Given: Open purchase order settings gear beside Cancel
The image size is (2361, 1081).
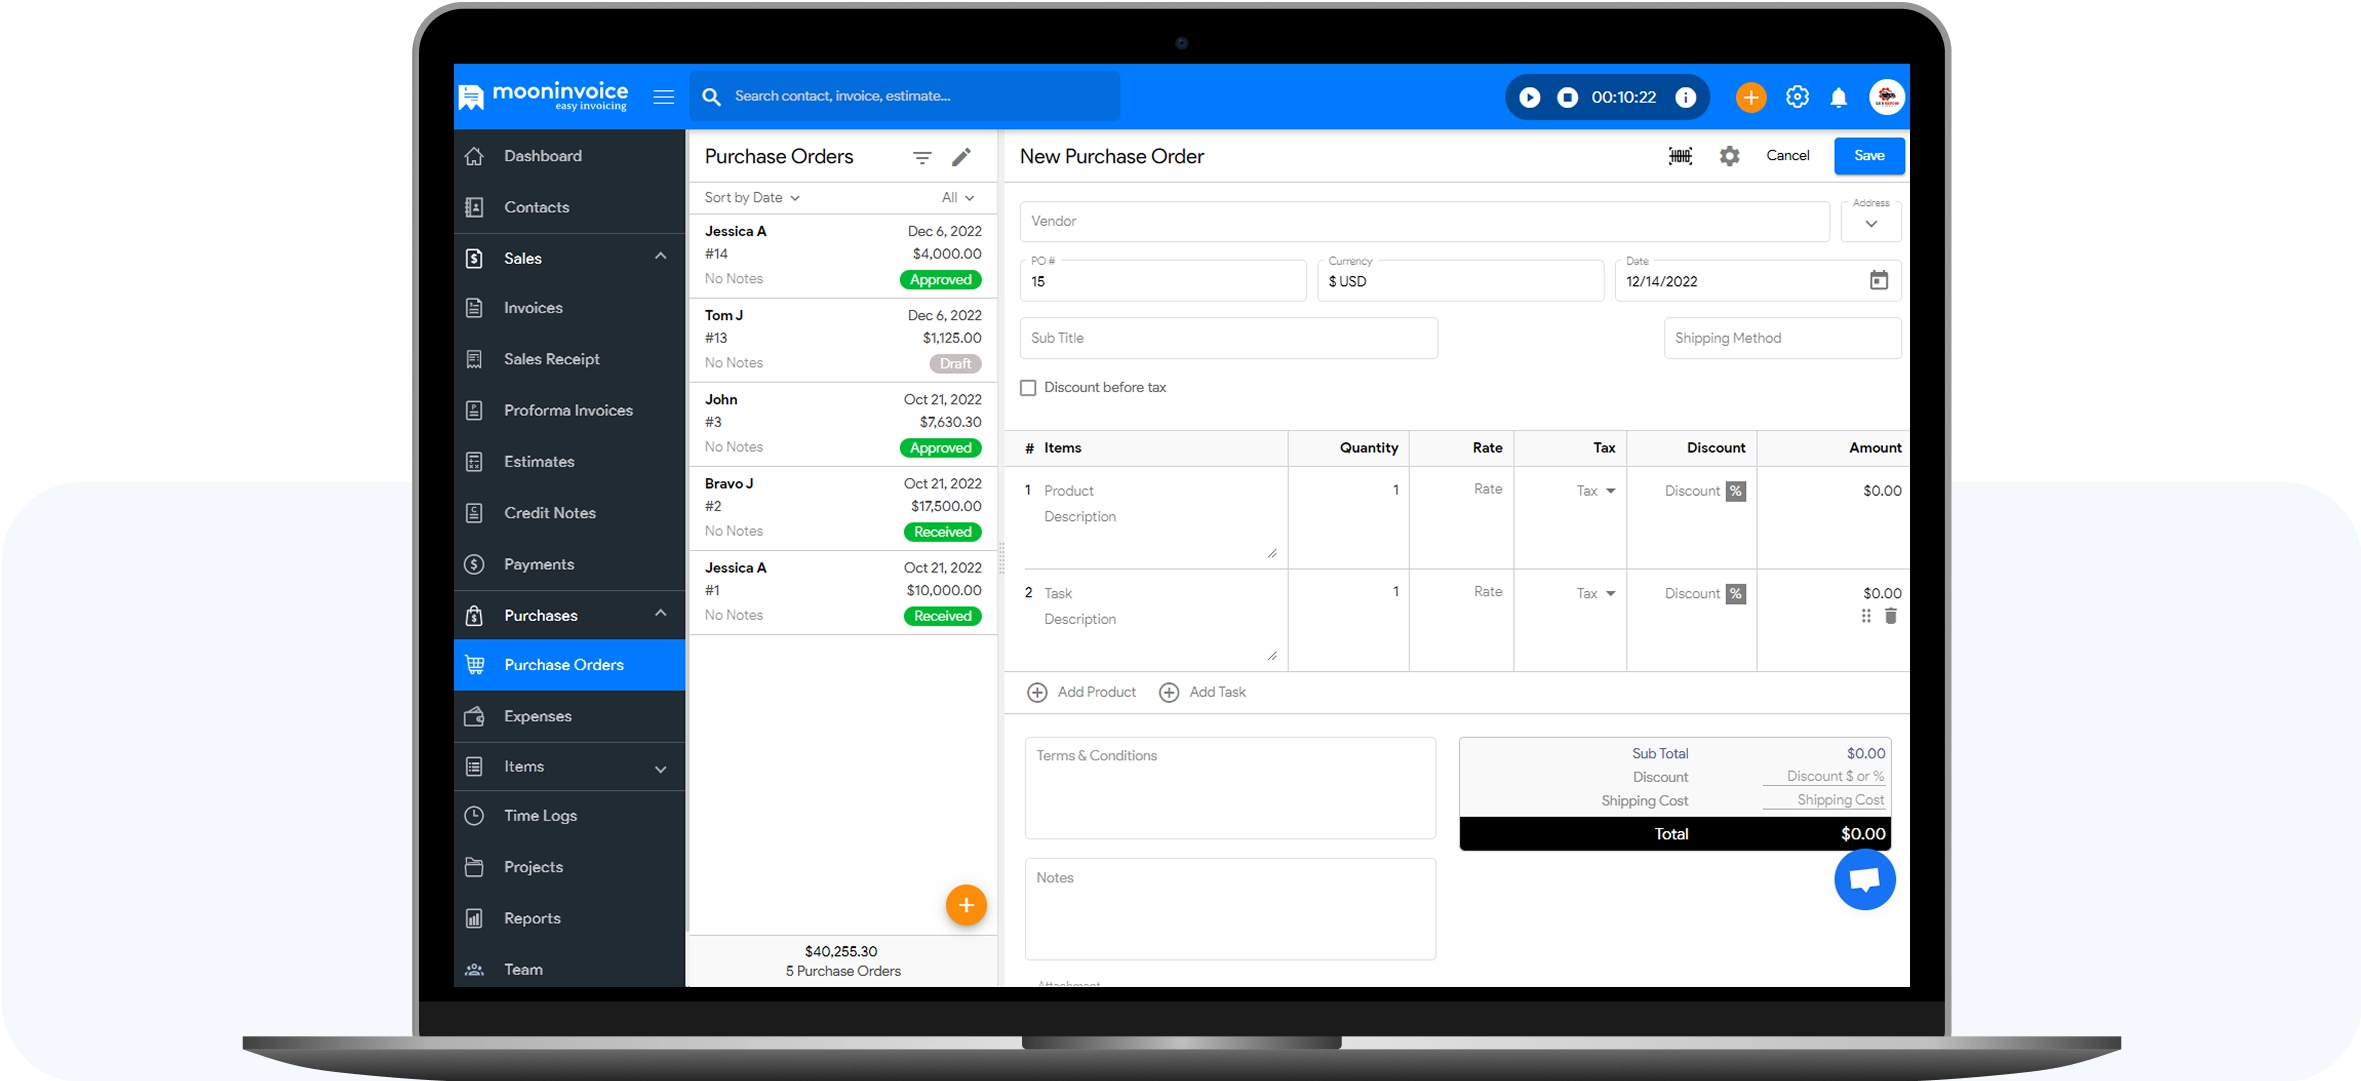Looking at the screenshot, I should click(1730, 156).
